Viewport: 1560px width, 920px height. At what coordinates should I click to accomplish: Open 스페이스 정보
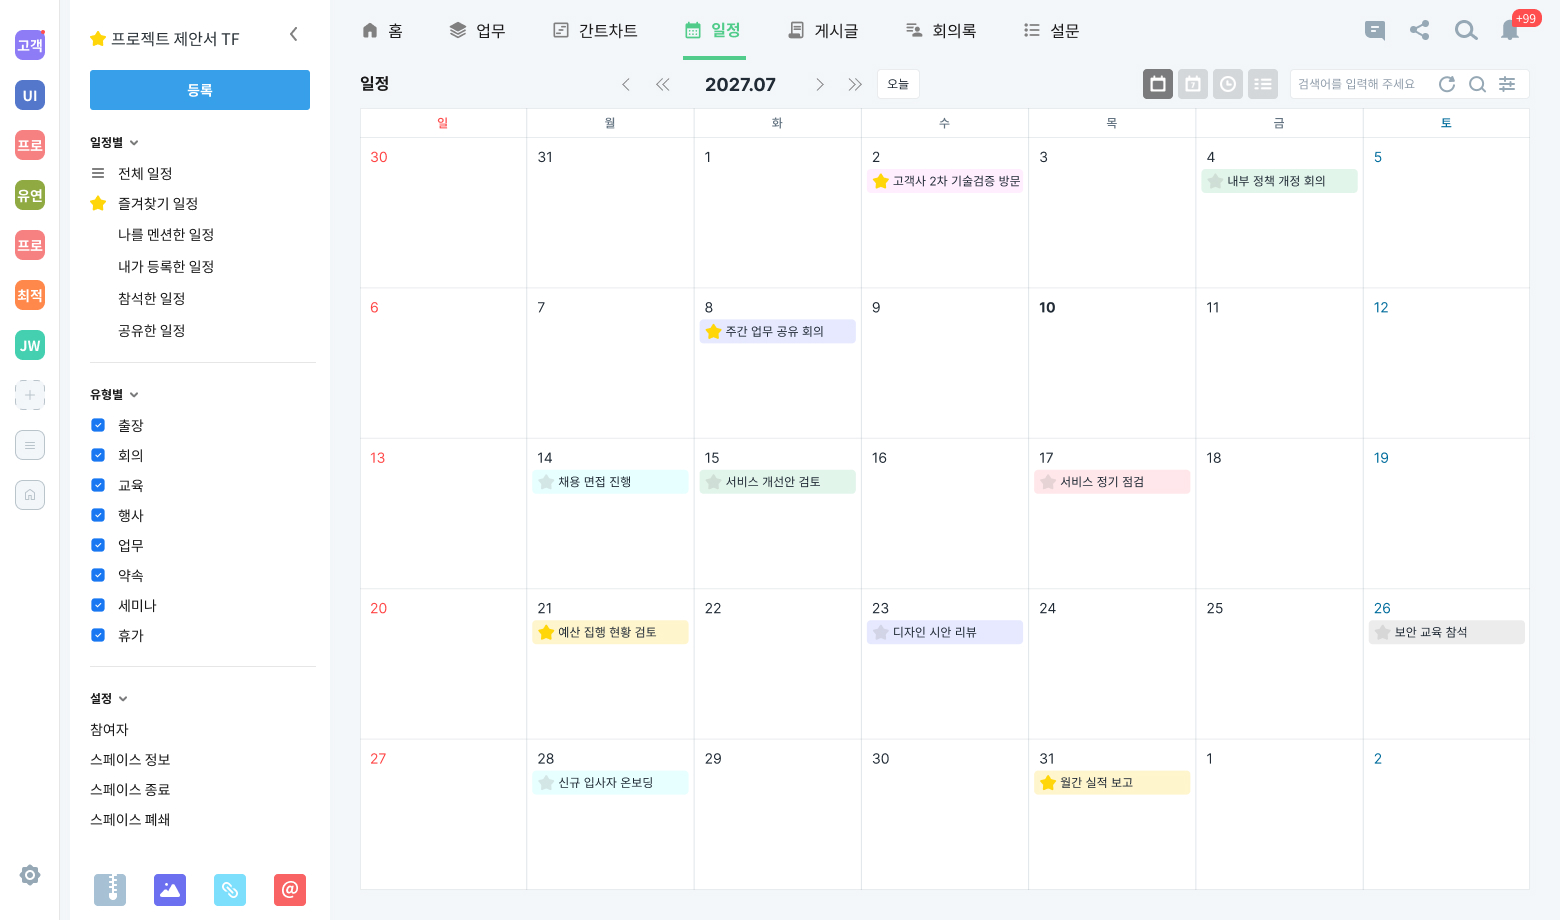[x=130, y=759]
